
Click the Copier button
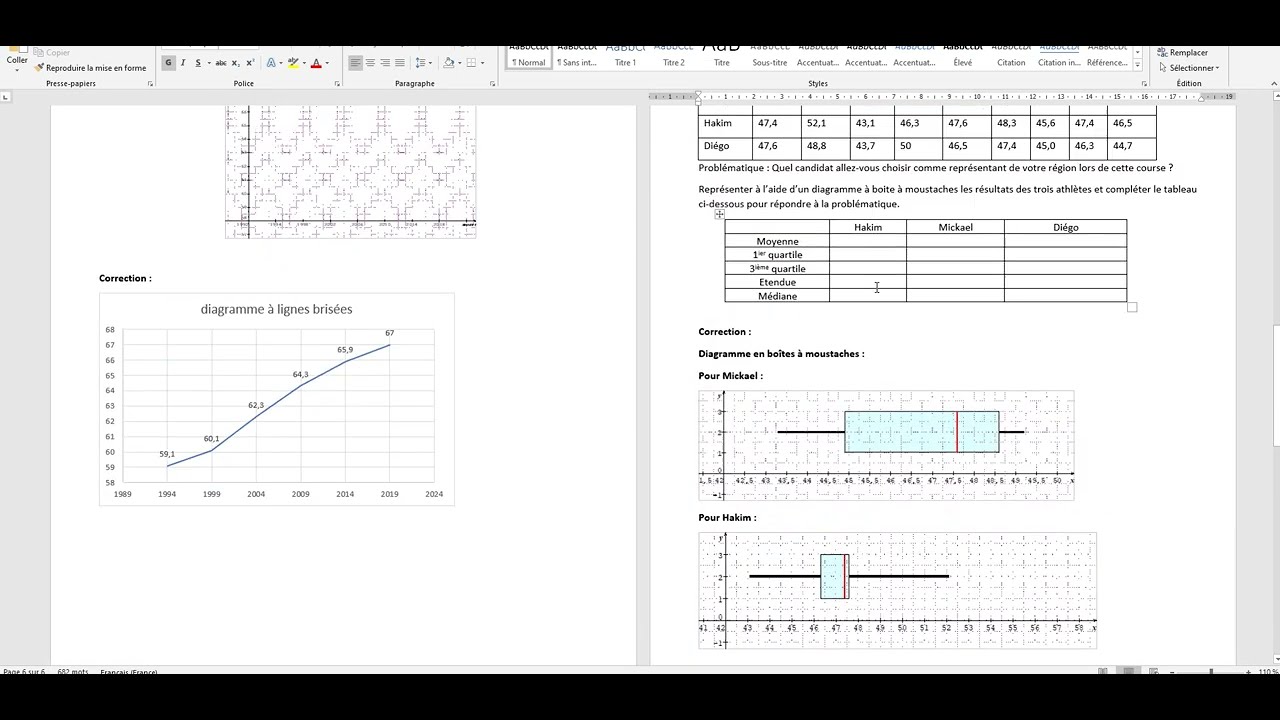click(51, 52)
